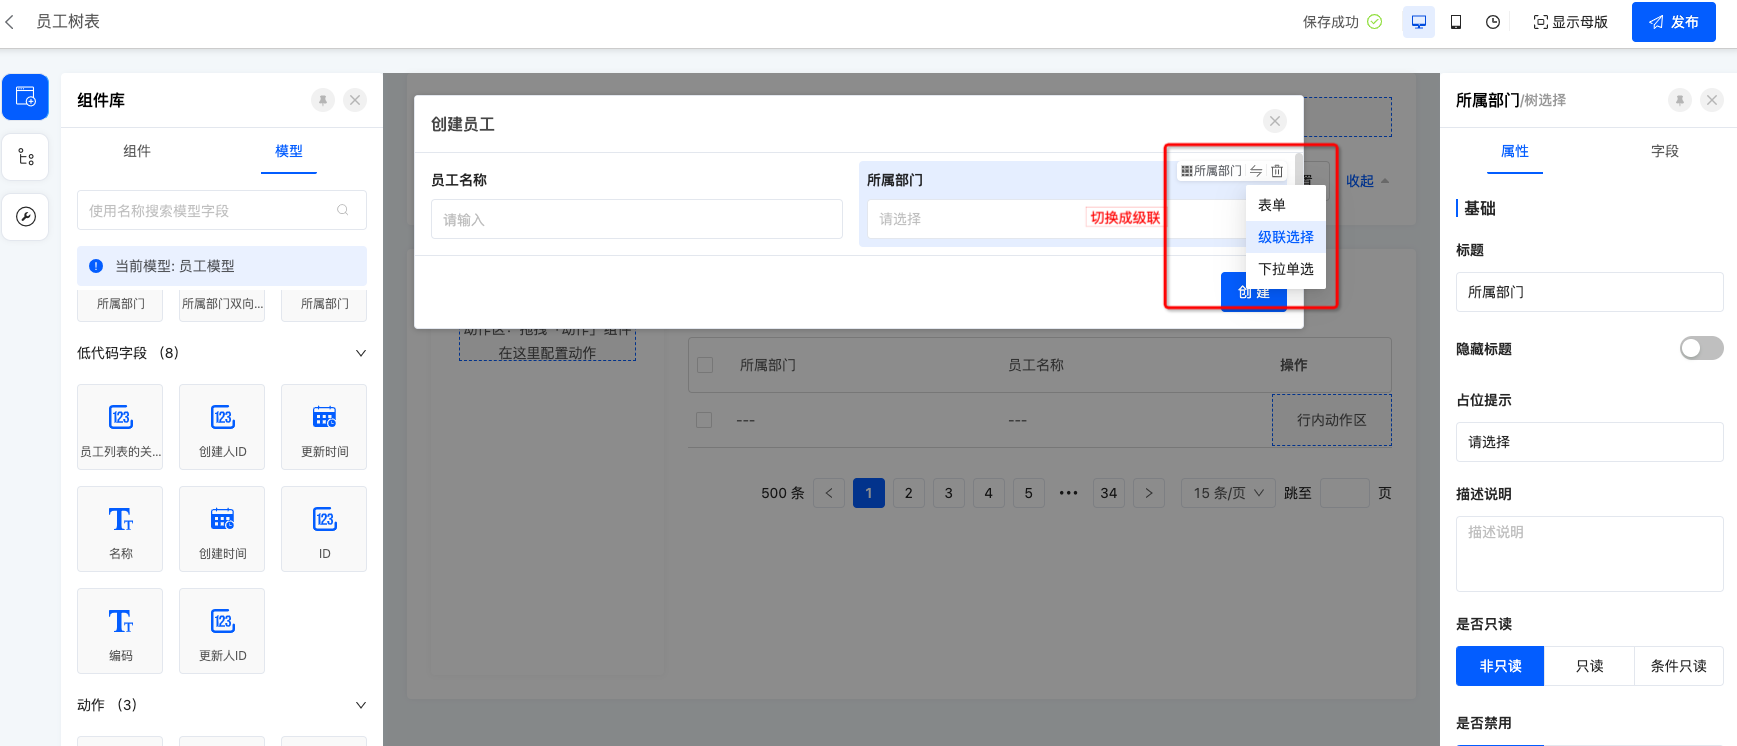
Task: Close the 组件库 panel
Action: [355, 100]
